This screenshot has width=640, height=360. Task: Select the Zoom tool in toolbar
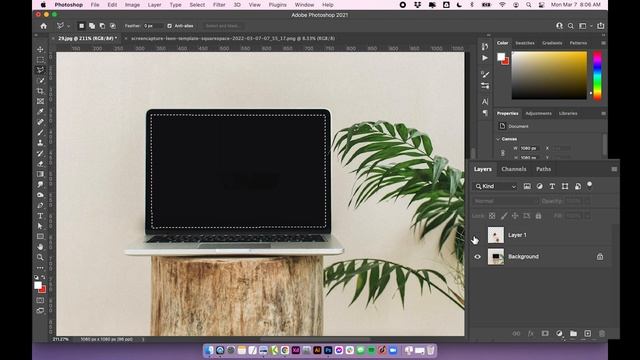click(40, 257)
